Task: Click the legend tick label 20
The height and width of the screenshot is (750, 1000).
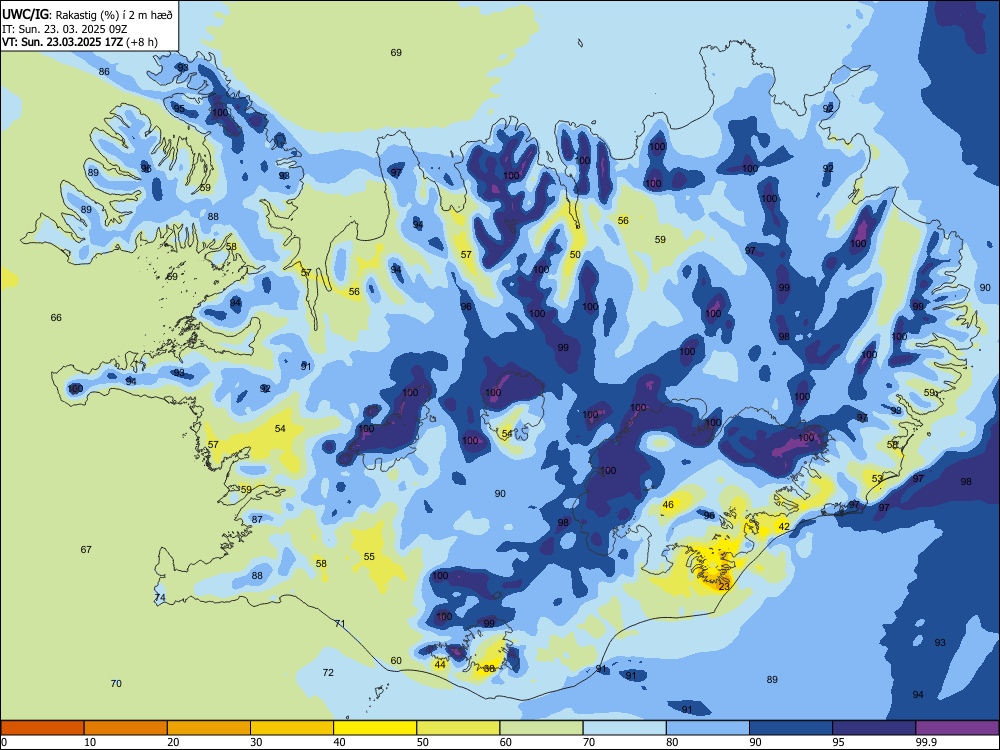Action: 173,742
